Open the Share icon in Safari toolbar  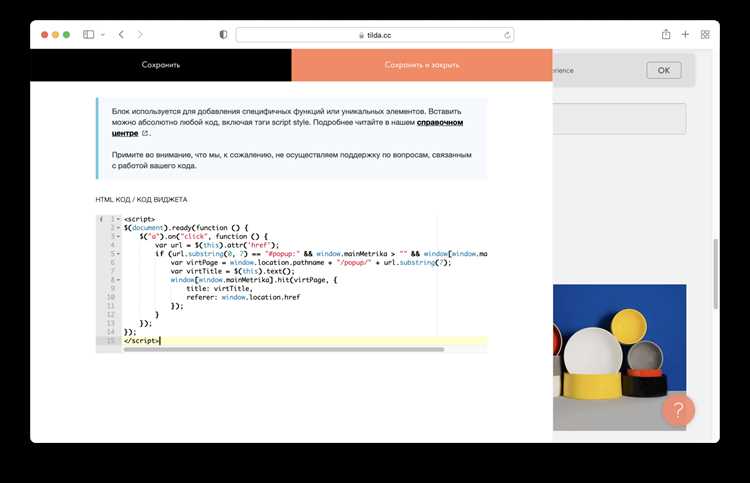pos(666,34)
